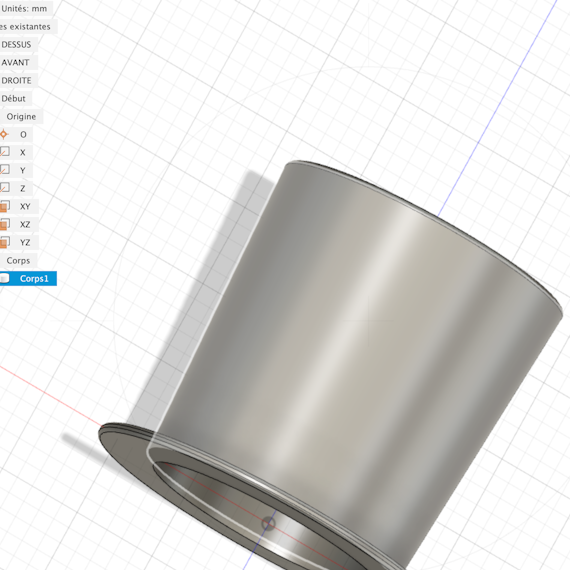Image resolution: width=570 pixels, height=570 pixels.
Task: Click the origin point icon beside O
Action: 4,134
